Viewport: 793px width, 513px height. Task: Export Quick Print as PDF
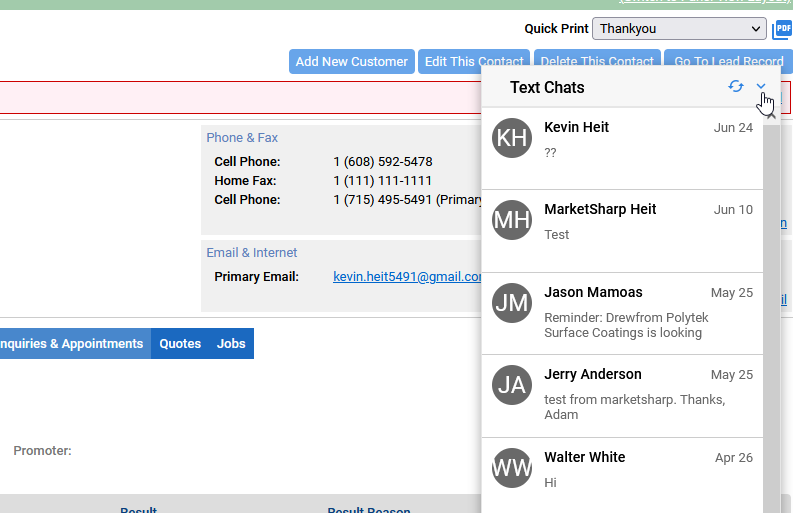click(x=782, y=29)
